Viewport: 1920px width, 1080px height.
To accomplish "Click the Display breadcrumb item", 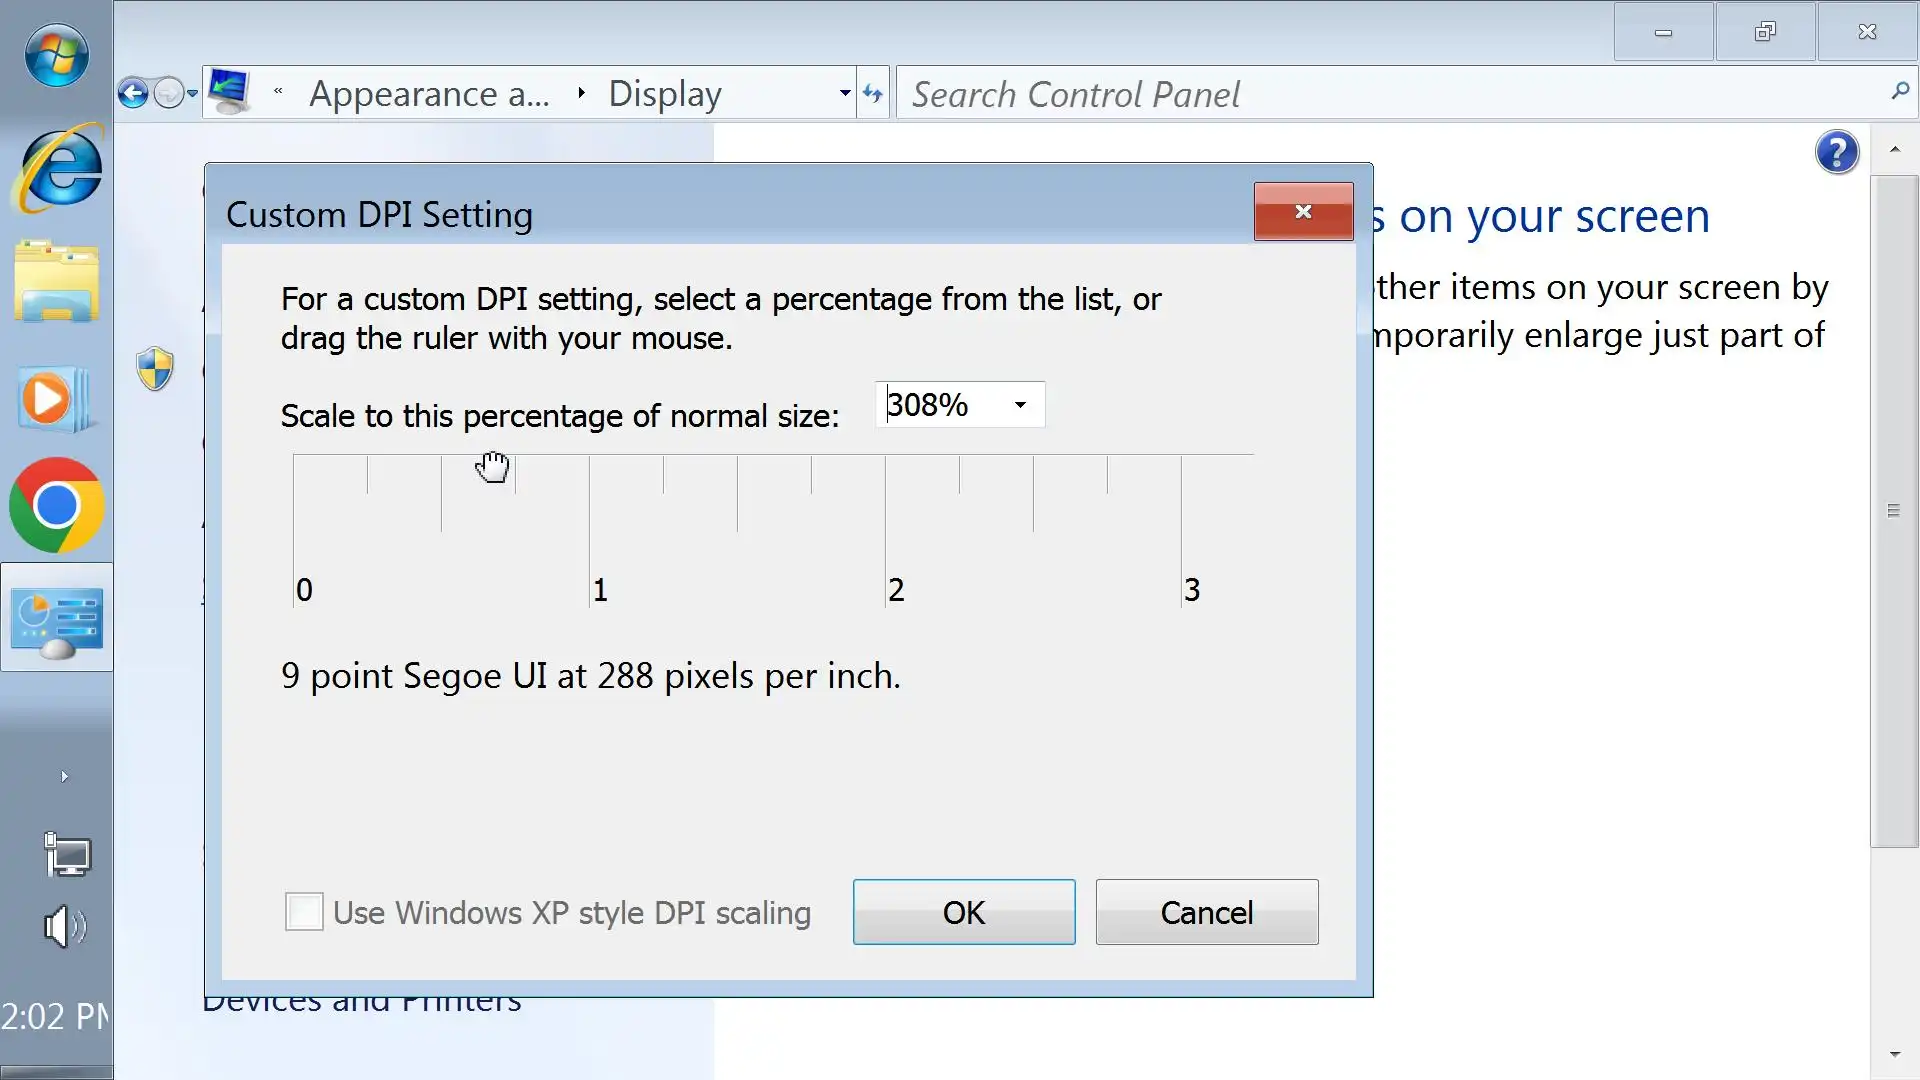I will click(x=664, y=94).
